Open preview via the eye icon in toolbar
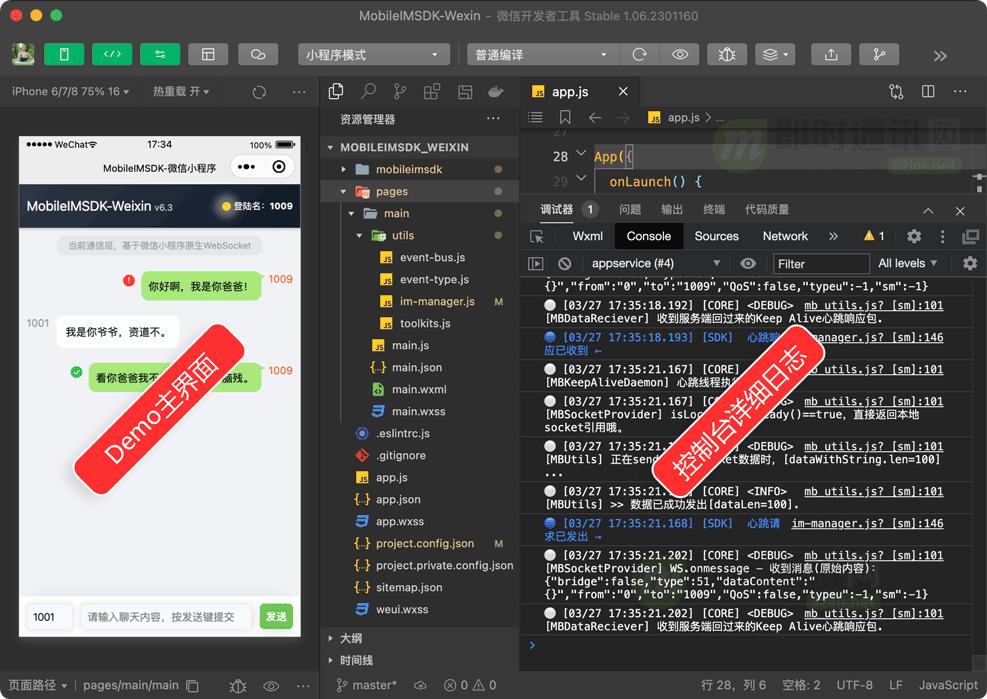 click(x=679, y=54)
